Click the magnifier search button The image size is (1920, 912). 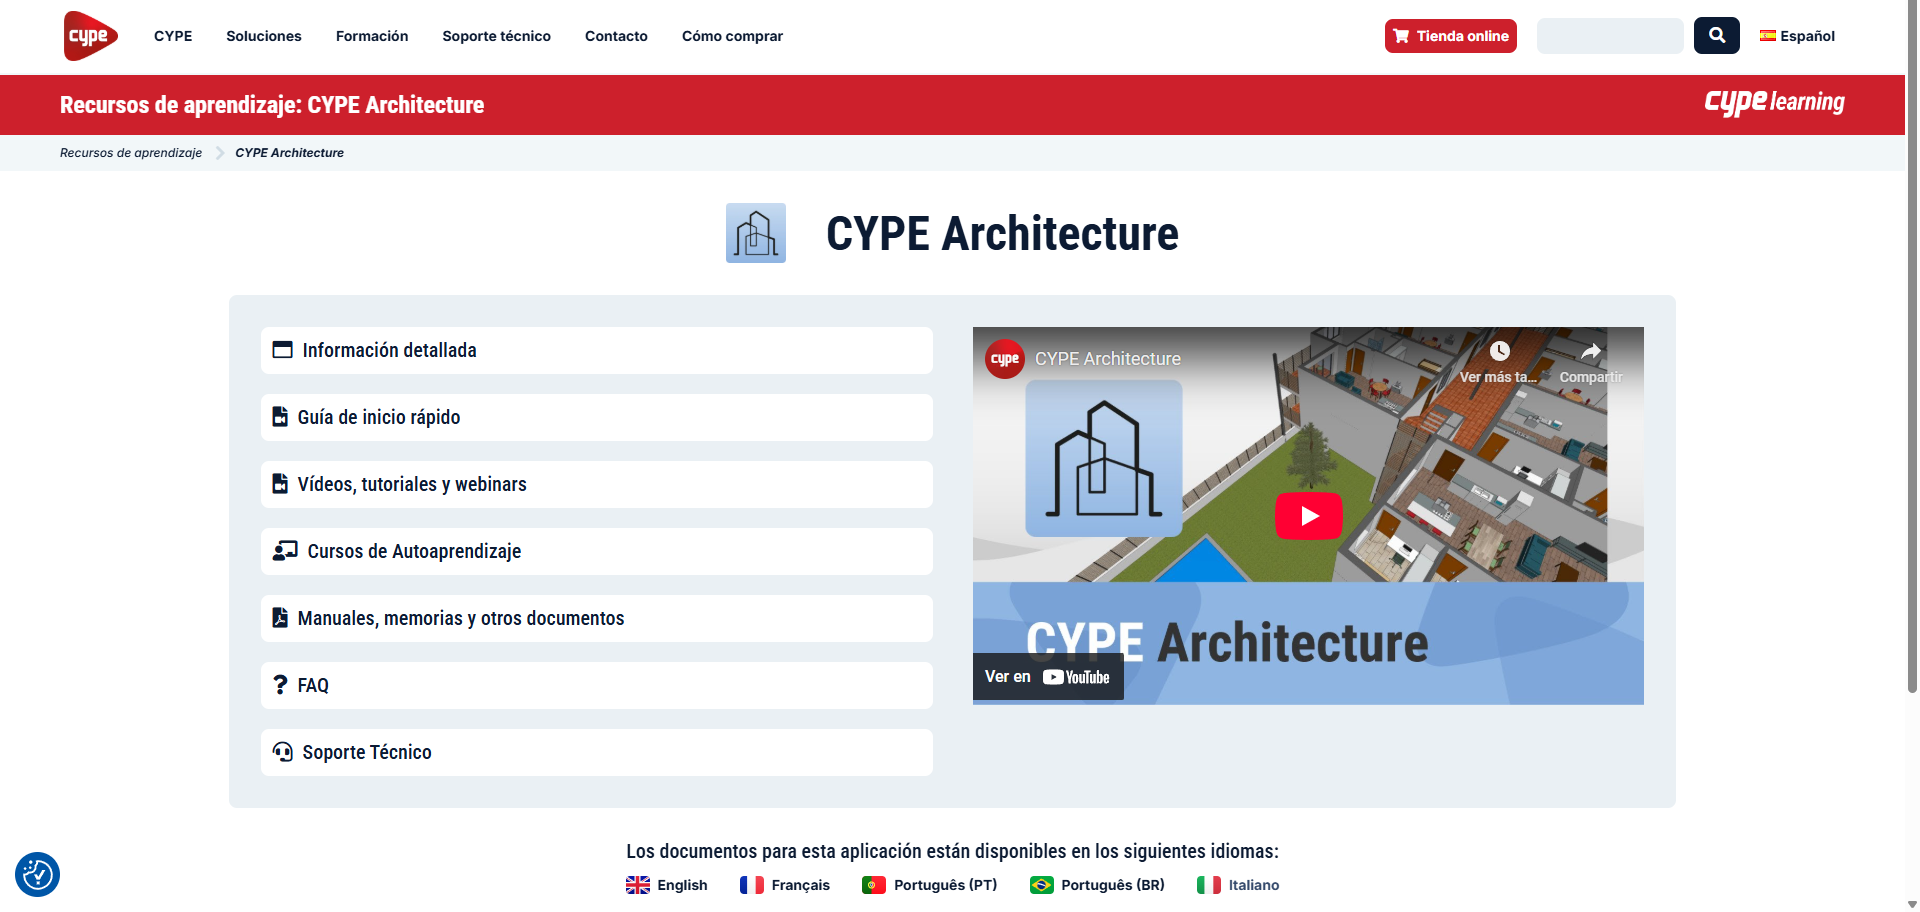tap(1716, 36)
